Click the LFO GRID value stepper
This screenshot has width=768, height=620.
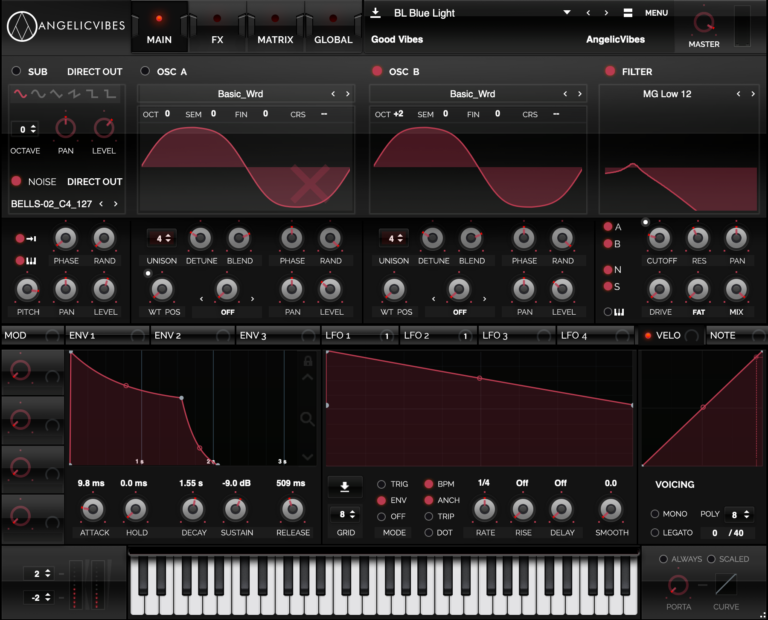345,515
